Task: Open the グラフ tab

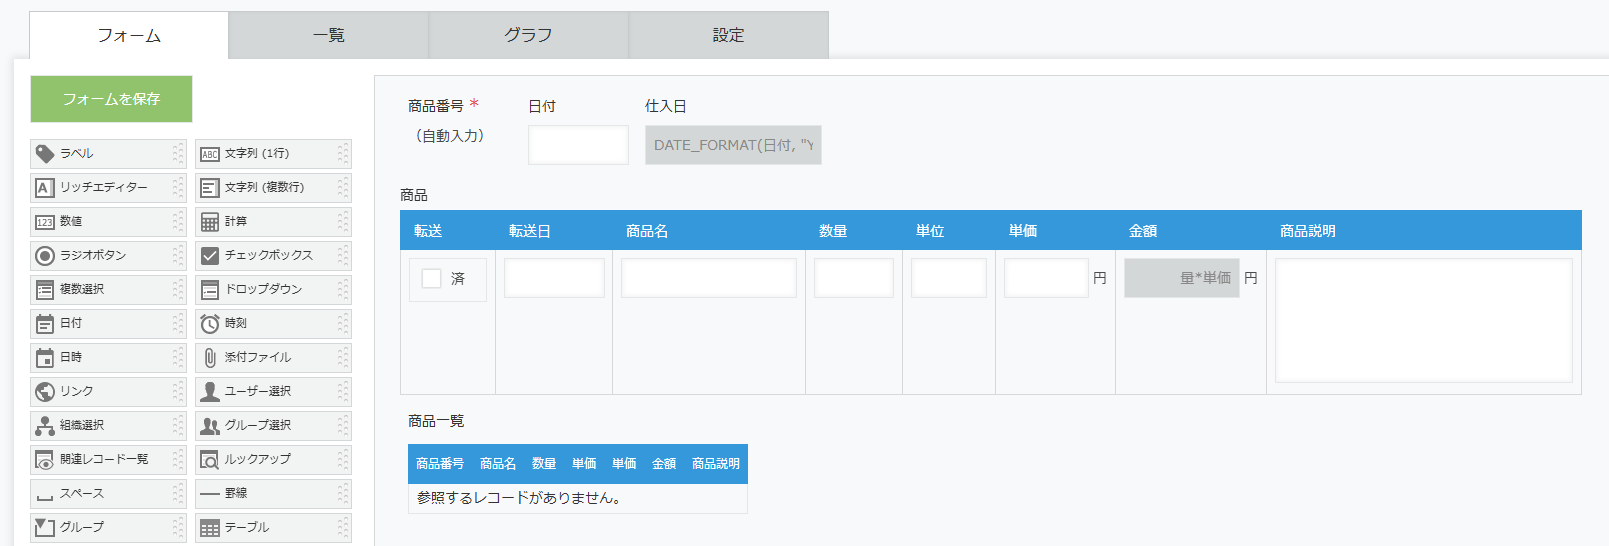Action: [x=529, y=35]
